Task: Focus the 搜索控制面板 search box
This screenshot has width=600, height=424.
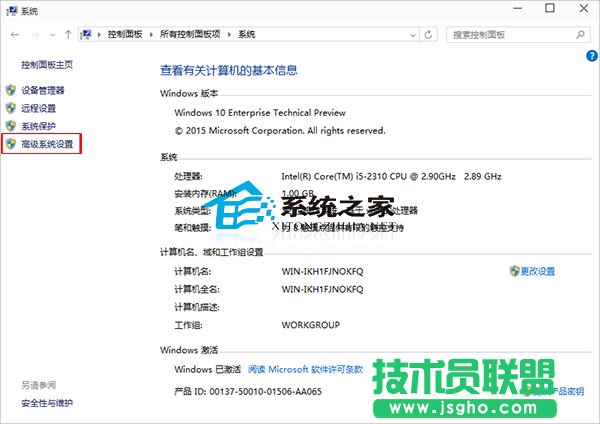Action: (x=518, y=35)
